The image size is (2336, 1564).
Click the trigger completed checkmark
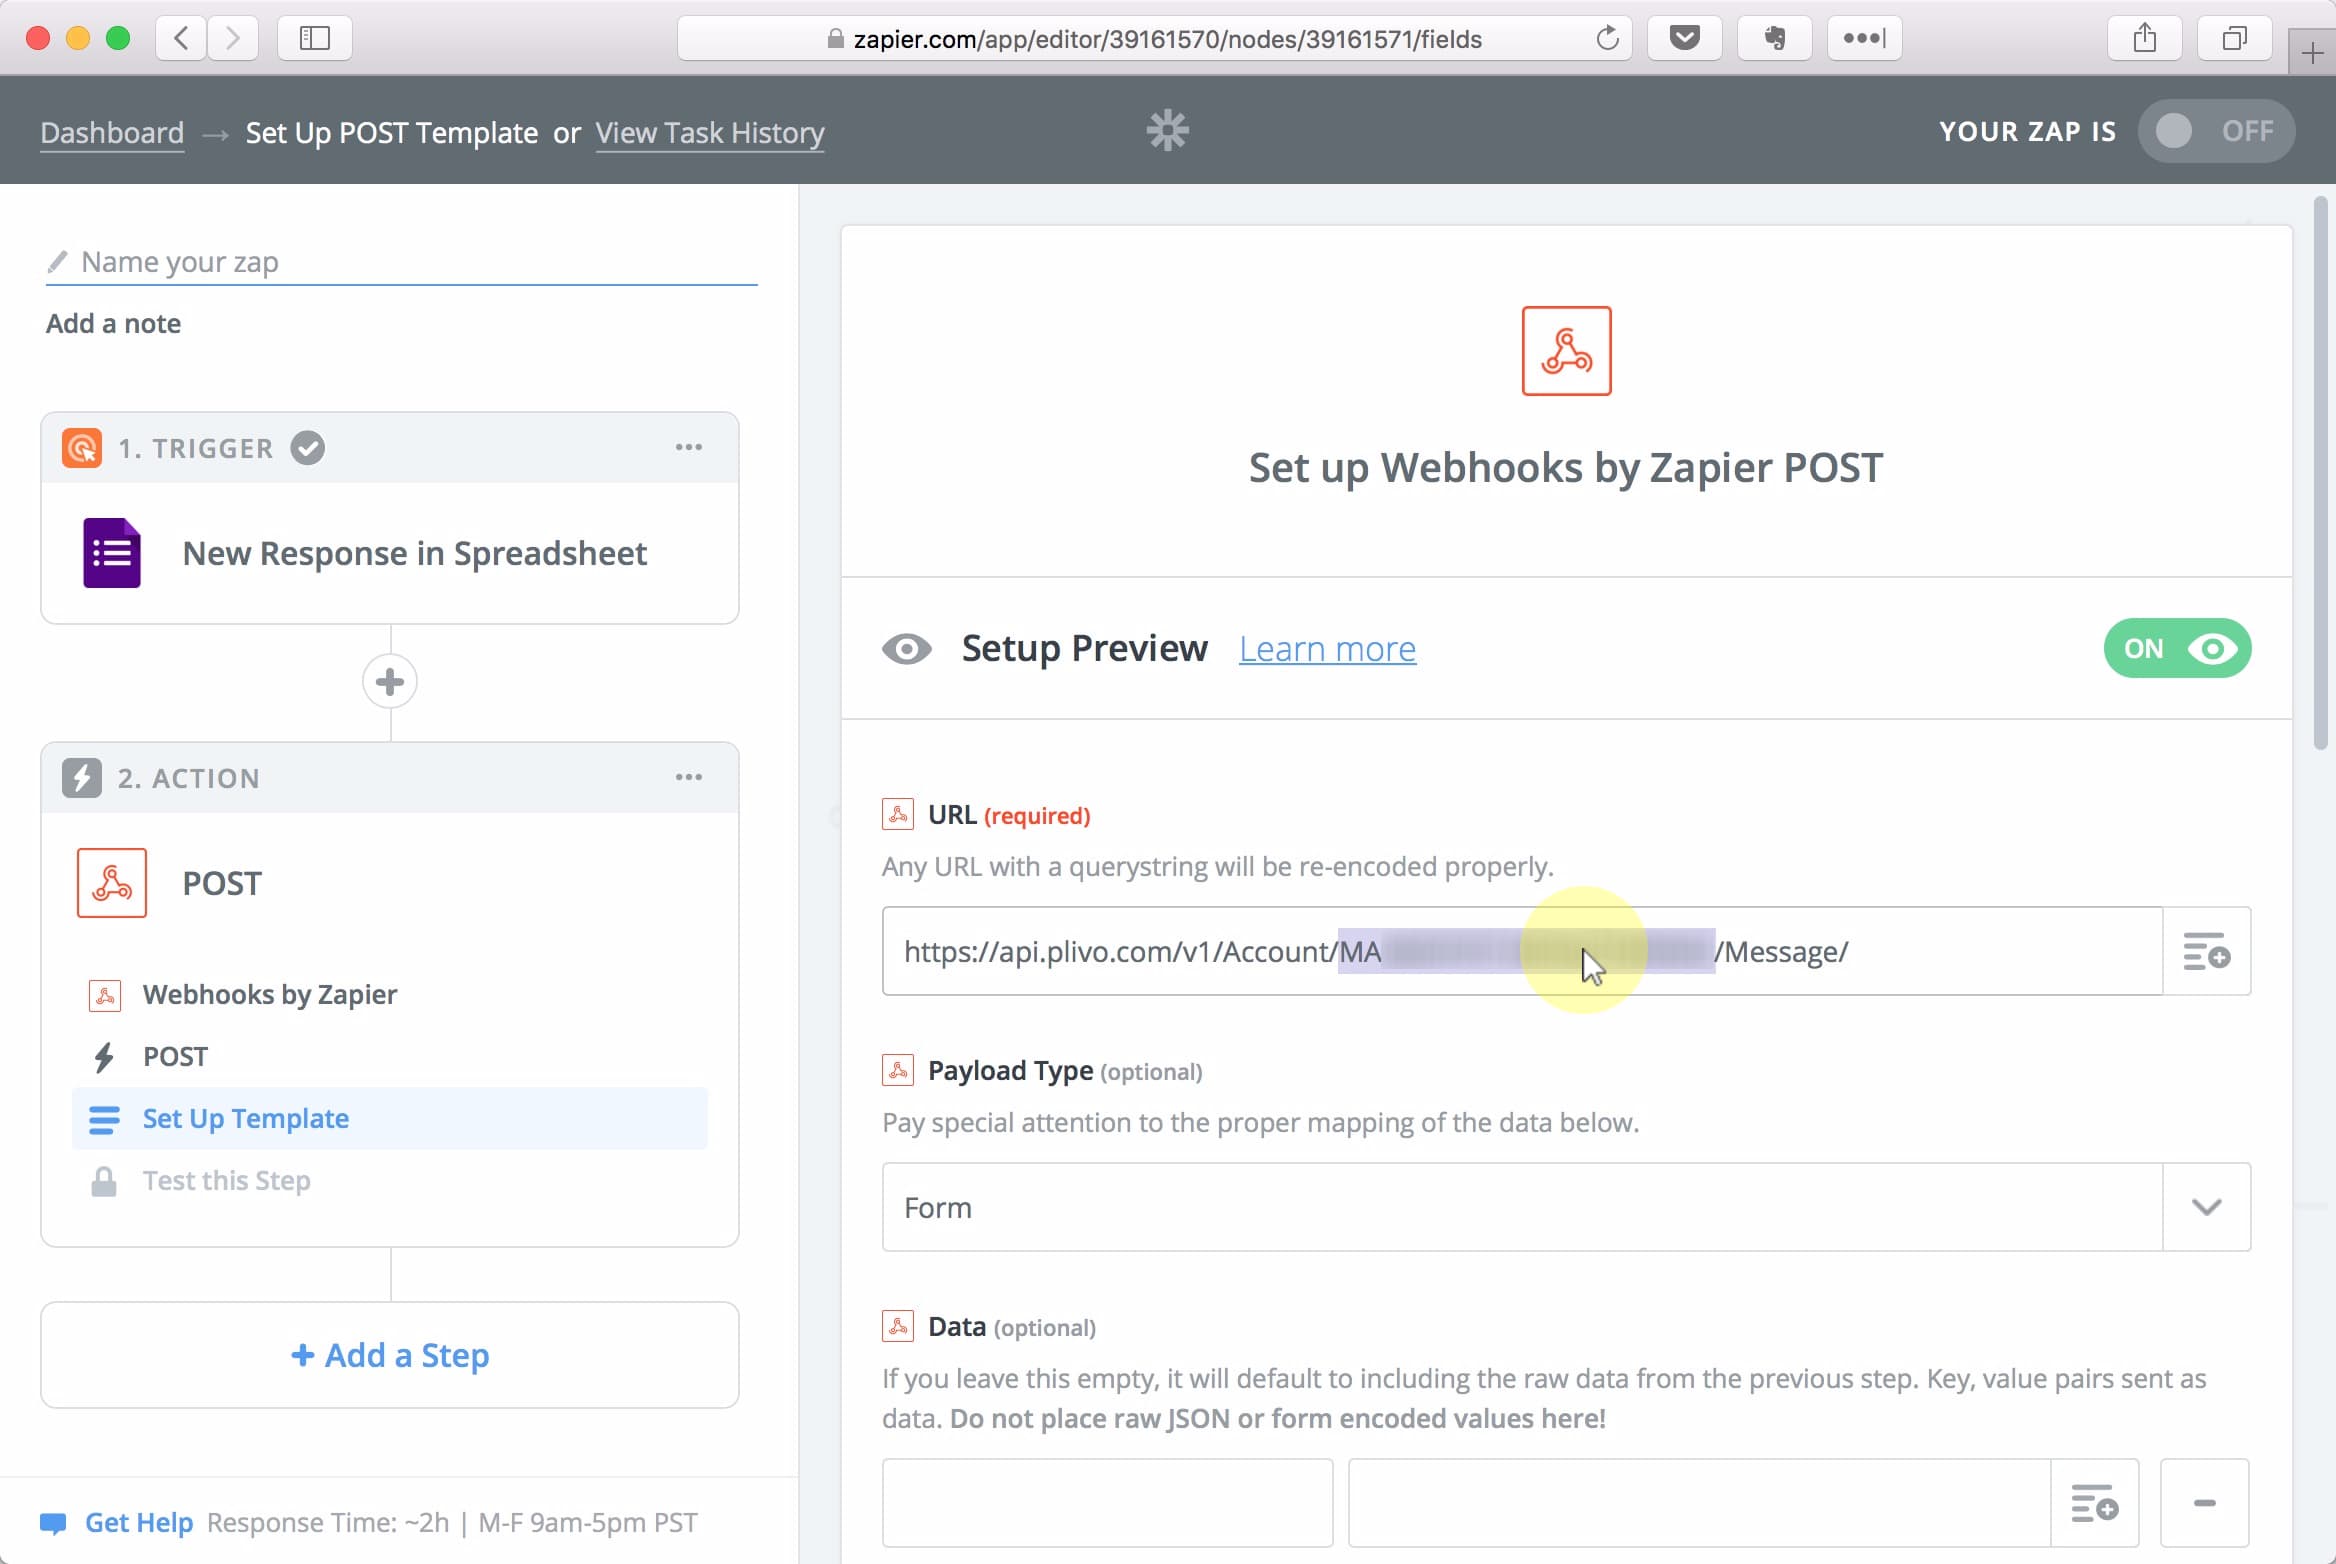(x=307, y=448)
